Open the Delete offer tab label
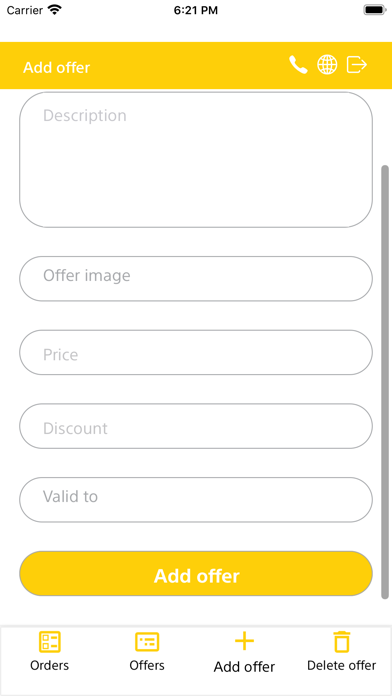Image resolution: width=392 pixels, height=696 pixels. [341, 665]
